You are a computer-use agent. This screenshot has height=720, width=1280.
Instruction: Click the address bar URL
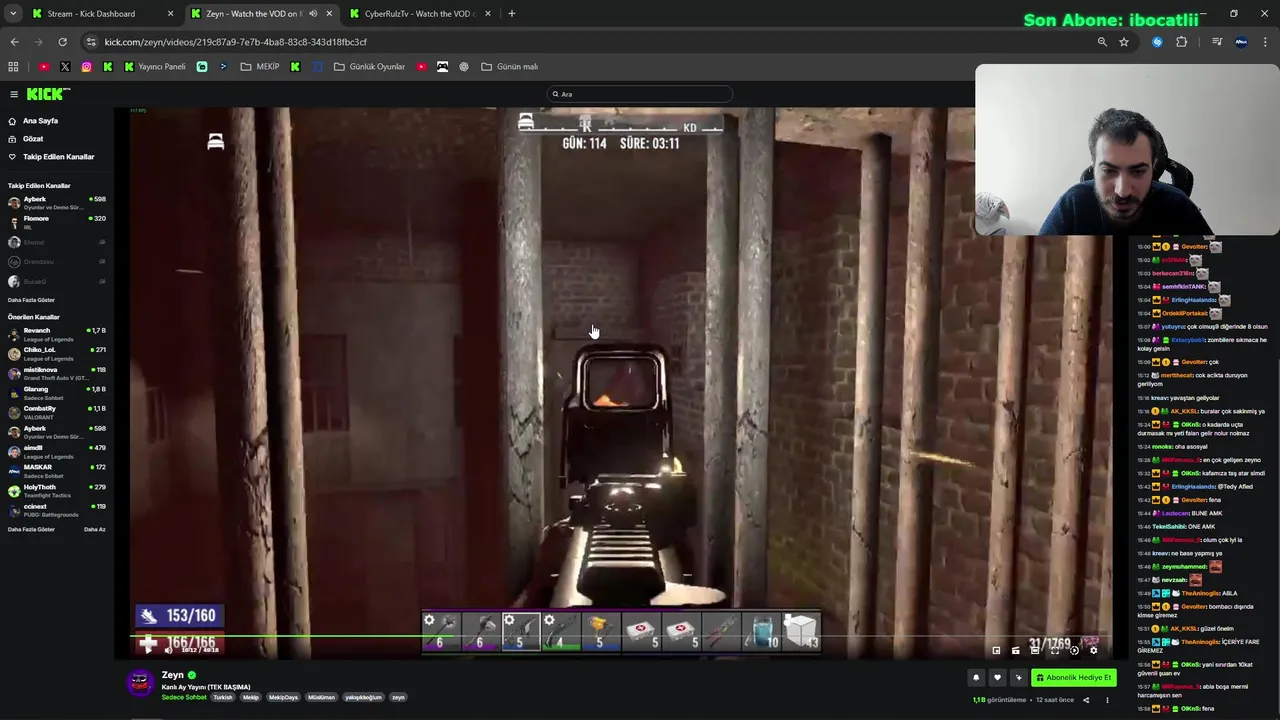point(236,42)
